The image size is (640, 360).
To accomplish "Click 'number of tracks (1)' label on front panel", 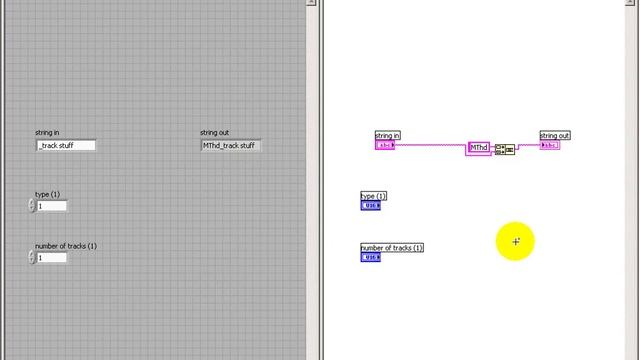I will point(66,246).
